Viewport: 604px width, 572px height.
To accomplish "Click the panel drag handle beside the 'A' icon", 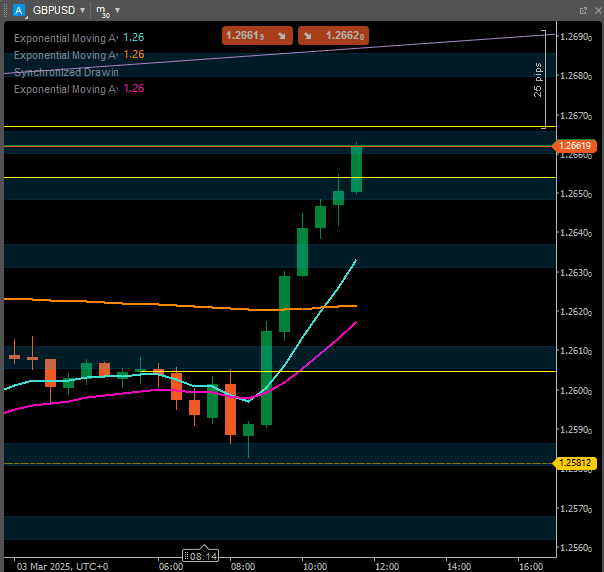I will (x=6, y=10).
